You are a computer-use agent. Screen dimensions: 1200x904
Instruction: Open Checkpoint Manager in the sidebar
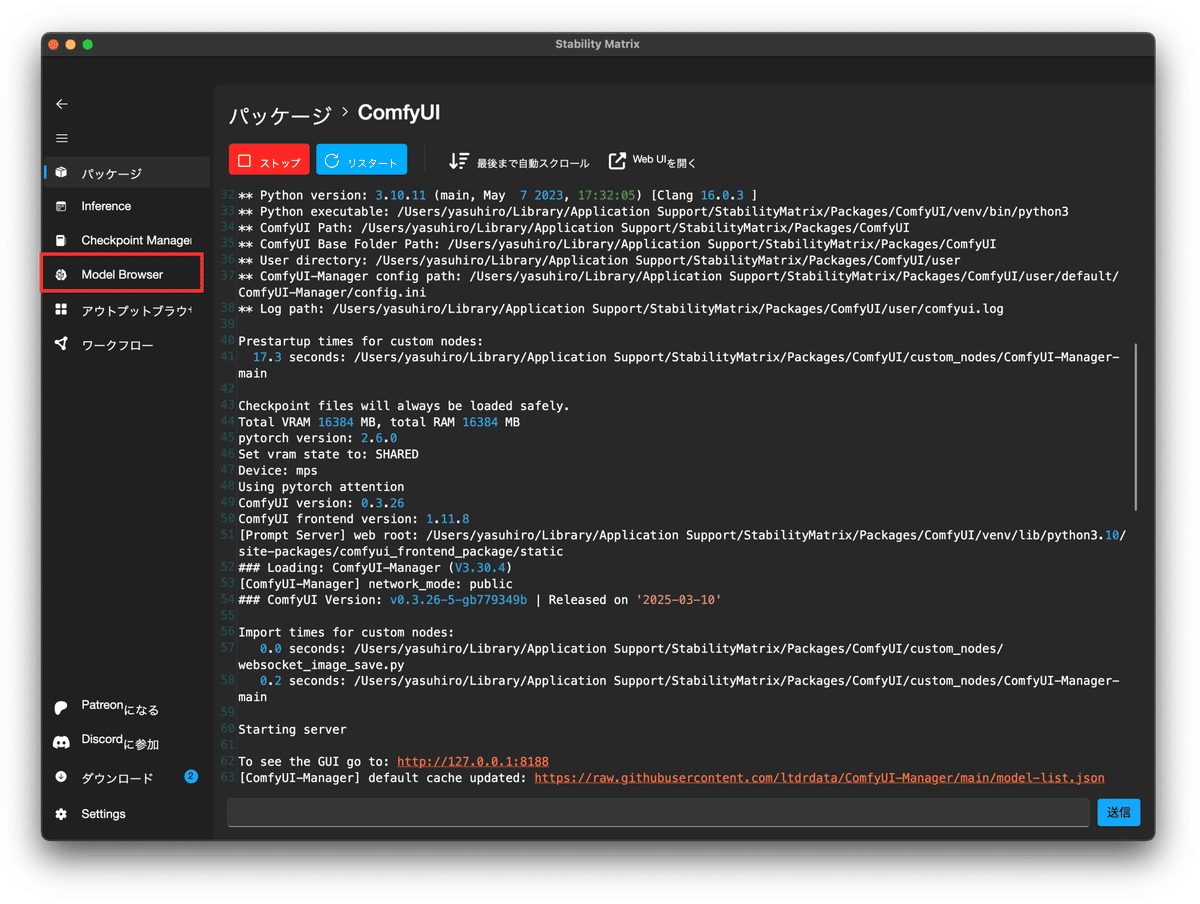(x=125, y=240)
